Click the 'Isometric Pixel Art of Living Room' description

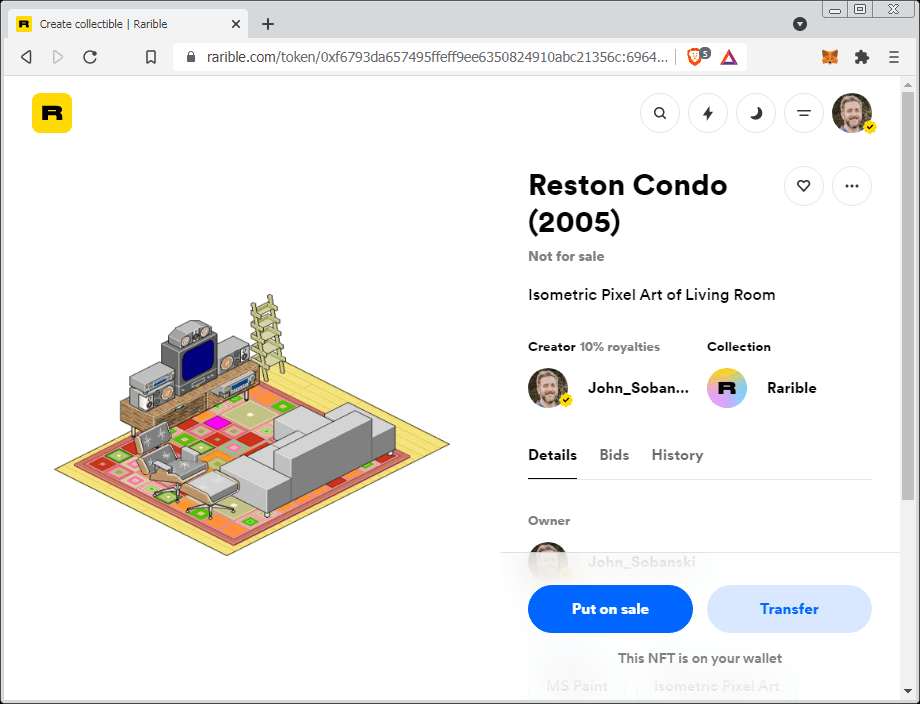coord(651,295)
